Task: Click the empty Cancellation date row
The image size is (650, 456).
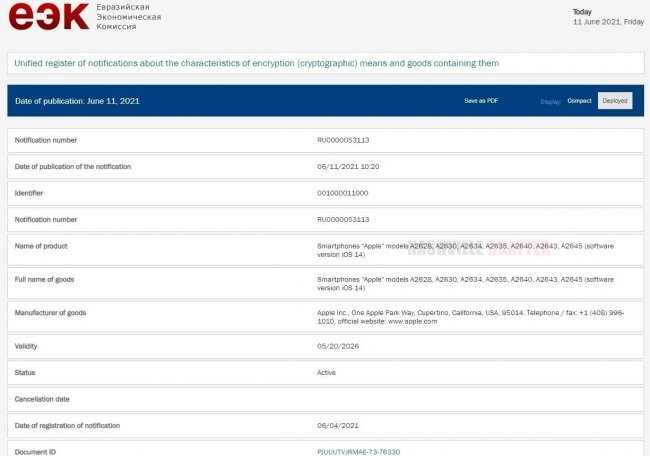Action: point(324,399)
